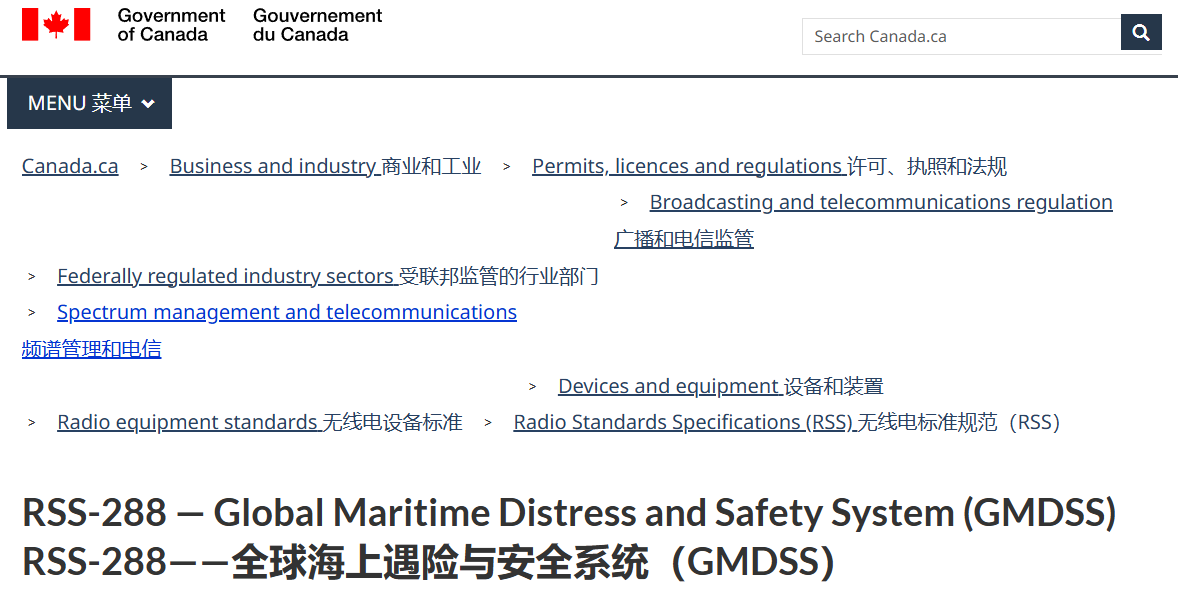Click the breadcrumb arrow before Federally regulated industry
Viewport: 1178px width, 598px height.
click(x=32, y=277)
